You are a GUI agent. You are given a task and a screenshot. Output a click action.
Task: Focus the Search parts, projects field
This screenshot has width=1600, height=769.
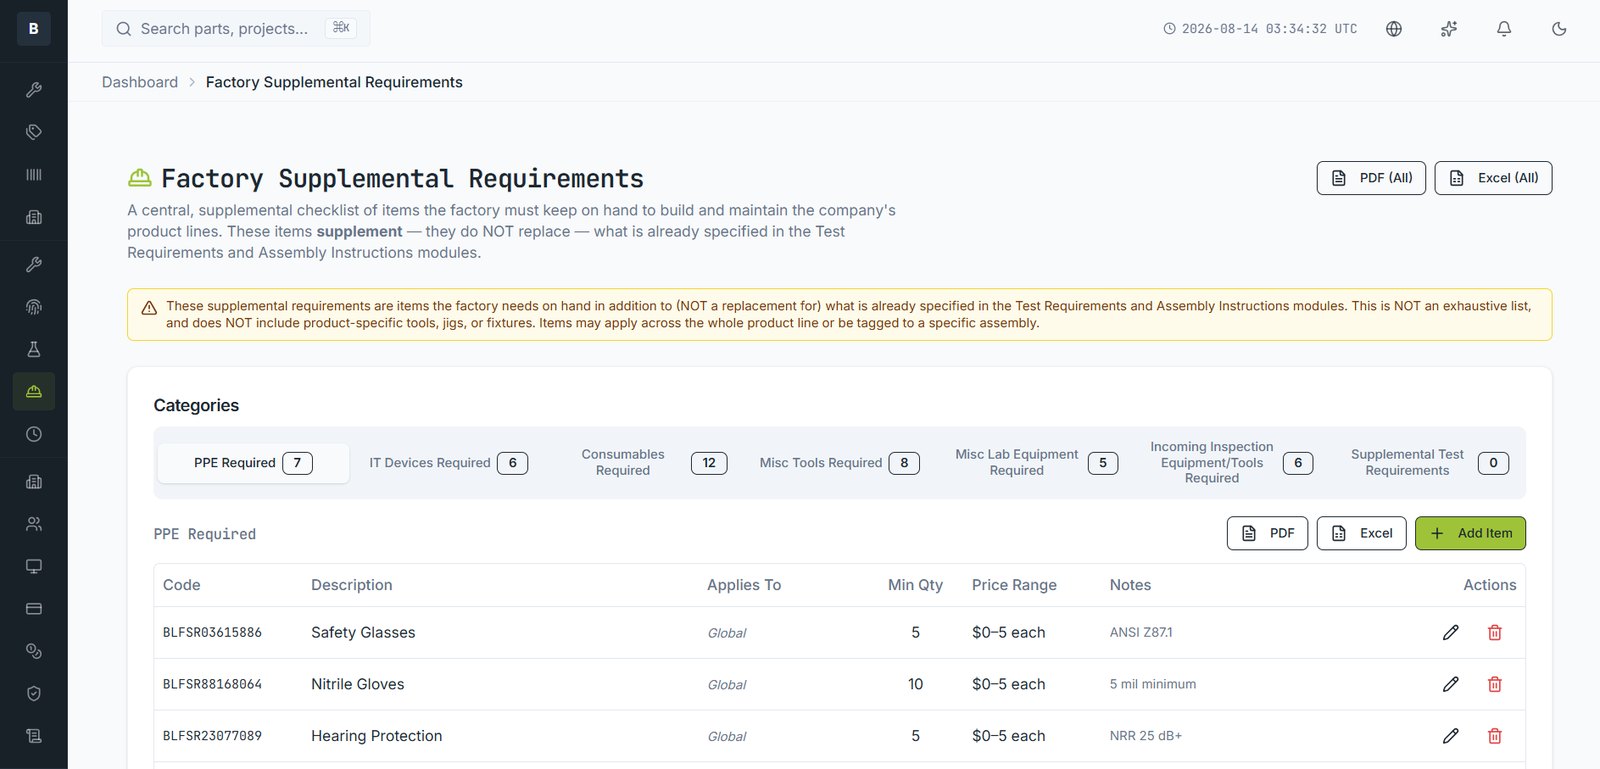click(236, 29)
